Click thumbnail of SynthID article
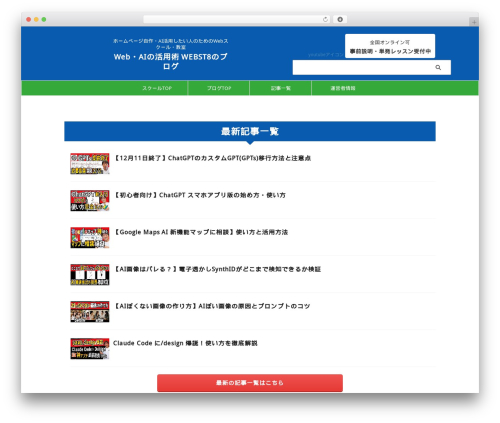Screen dimensions: 500x423 coord(90,275)
